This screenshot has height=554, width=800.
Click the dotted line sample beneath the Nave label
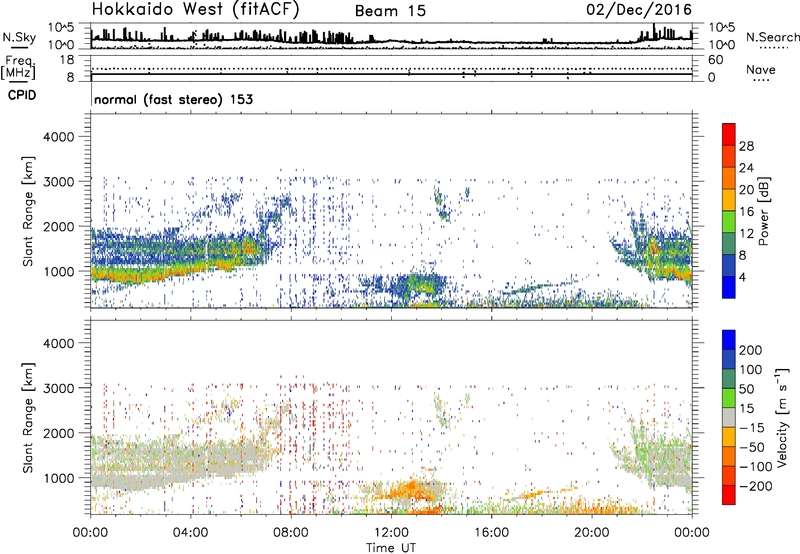point(761,80)
